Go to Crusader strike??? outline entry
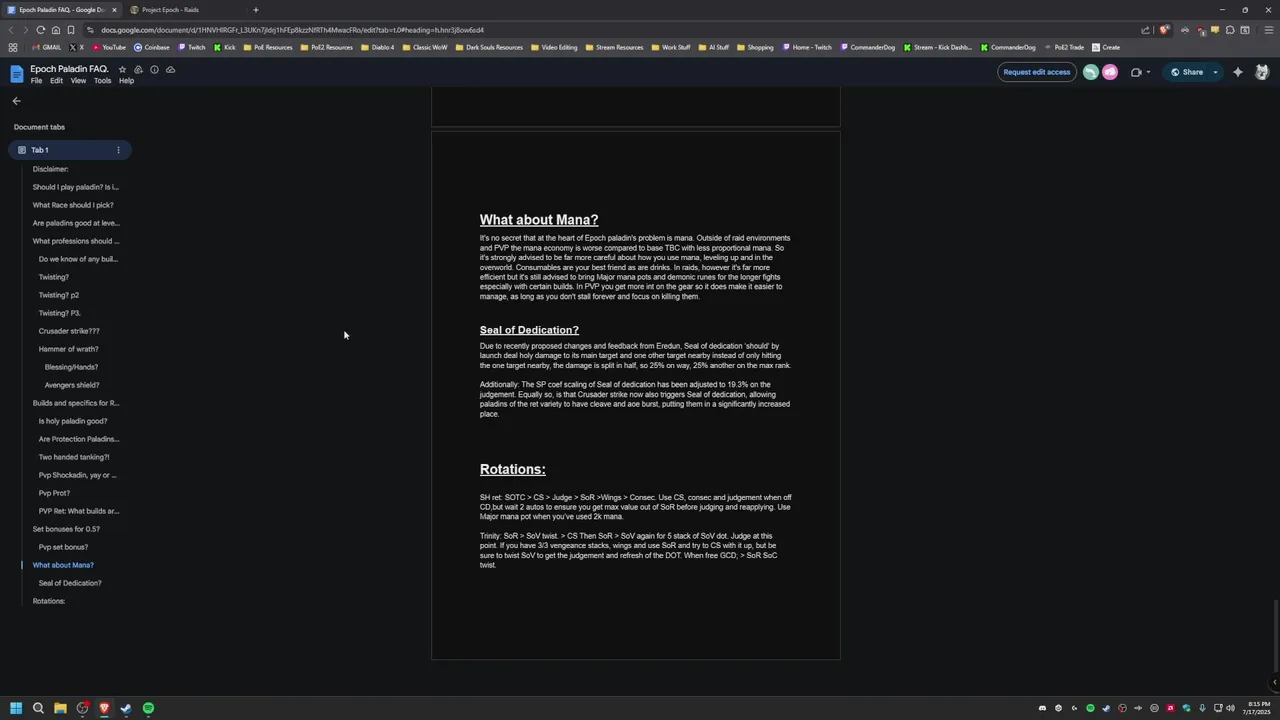The height and width of the screenshot is (720, 1280). coord(69,331)
